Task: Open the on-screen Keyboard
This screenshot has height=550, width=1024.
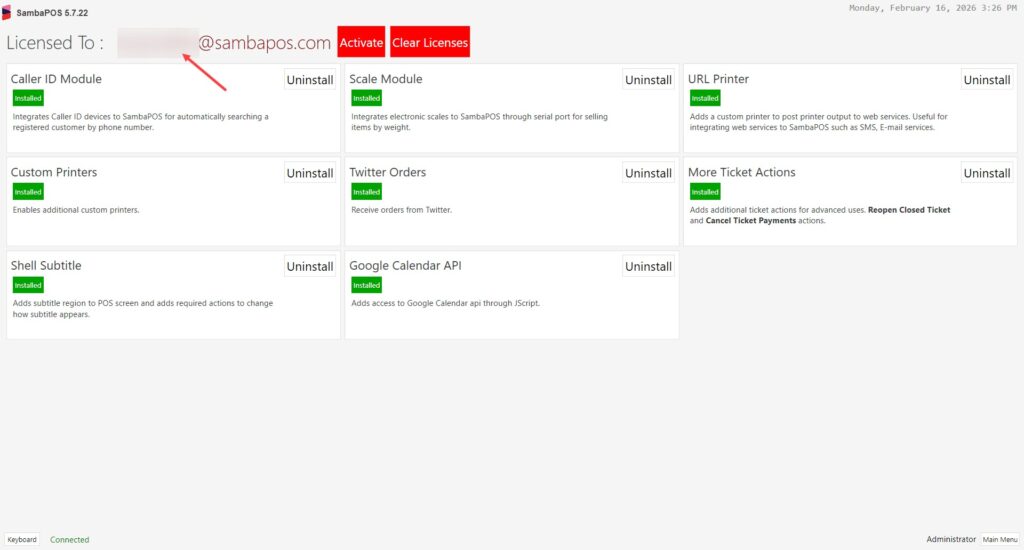Action: coord(23,540)
